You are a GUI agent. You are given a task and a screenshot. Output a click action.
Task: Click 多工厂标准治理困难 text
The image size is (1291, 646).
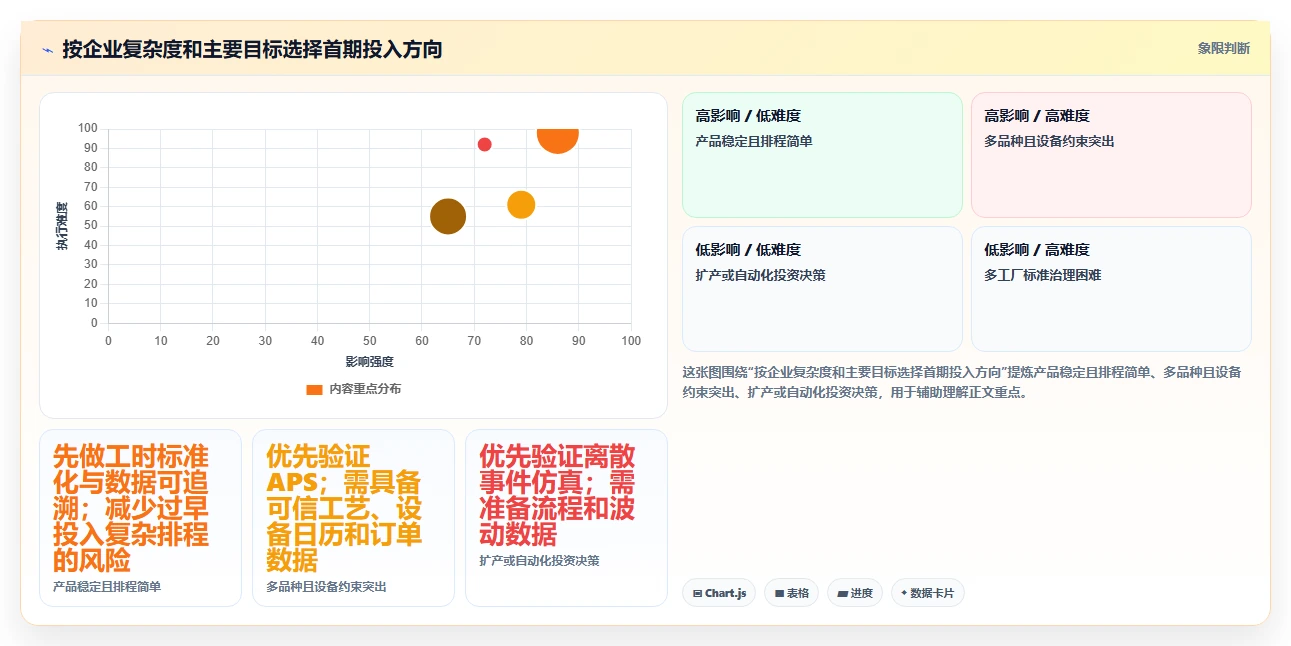(x=1042, y=275)
